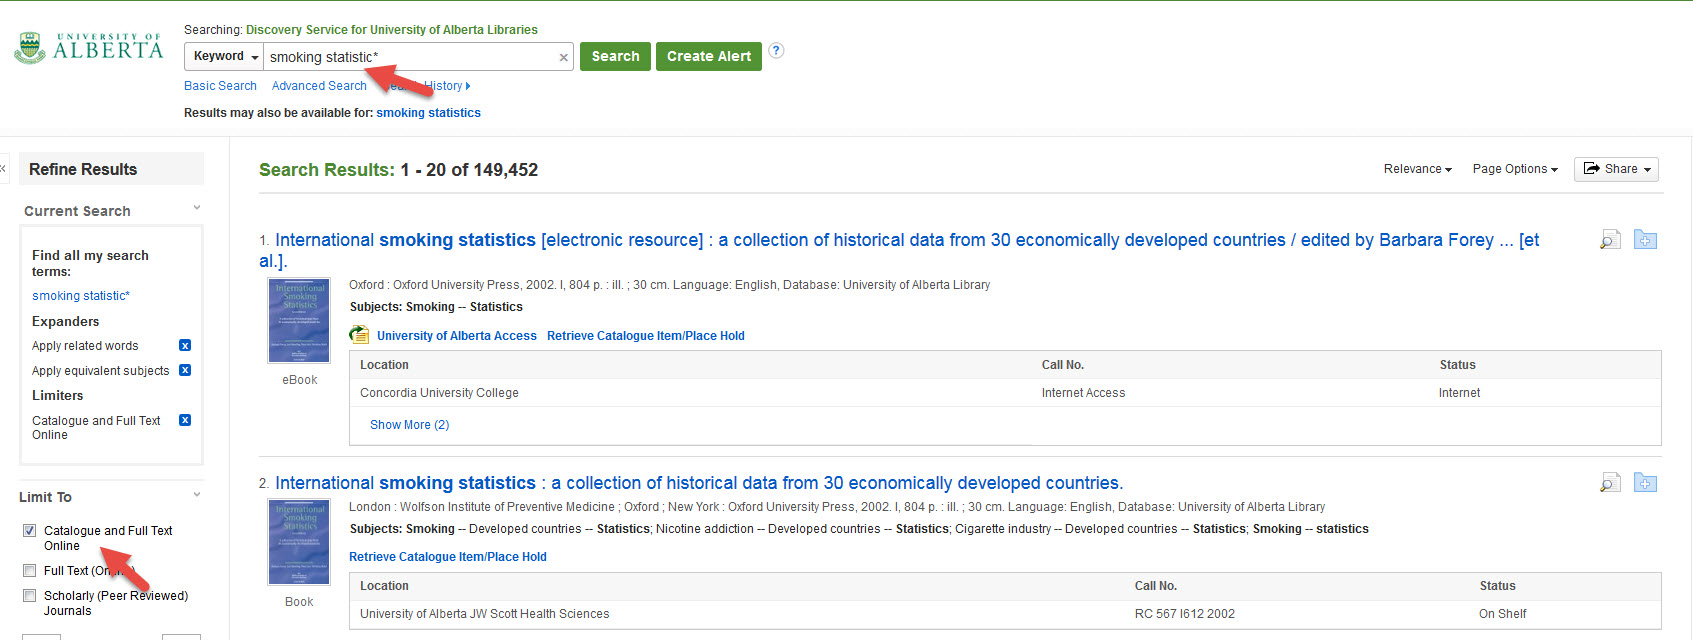This screenshot has height=640, width=1693.
Task: Remove the Apply equivalent subjects expander
Action: 185,370
